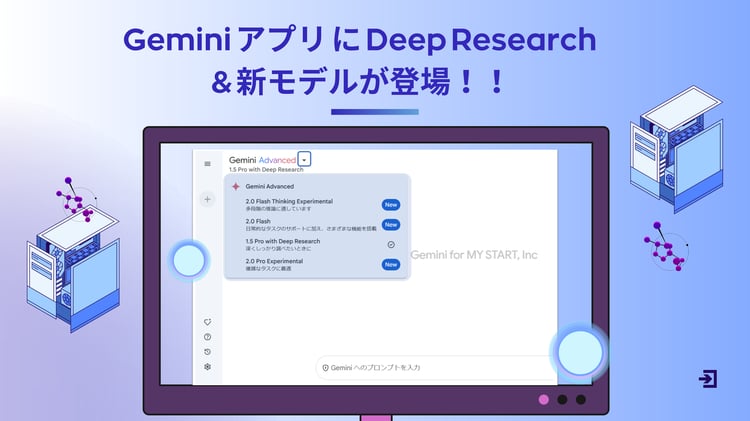Open the activity history icon

click(x=208, y=352)
